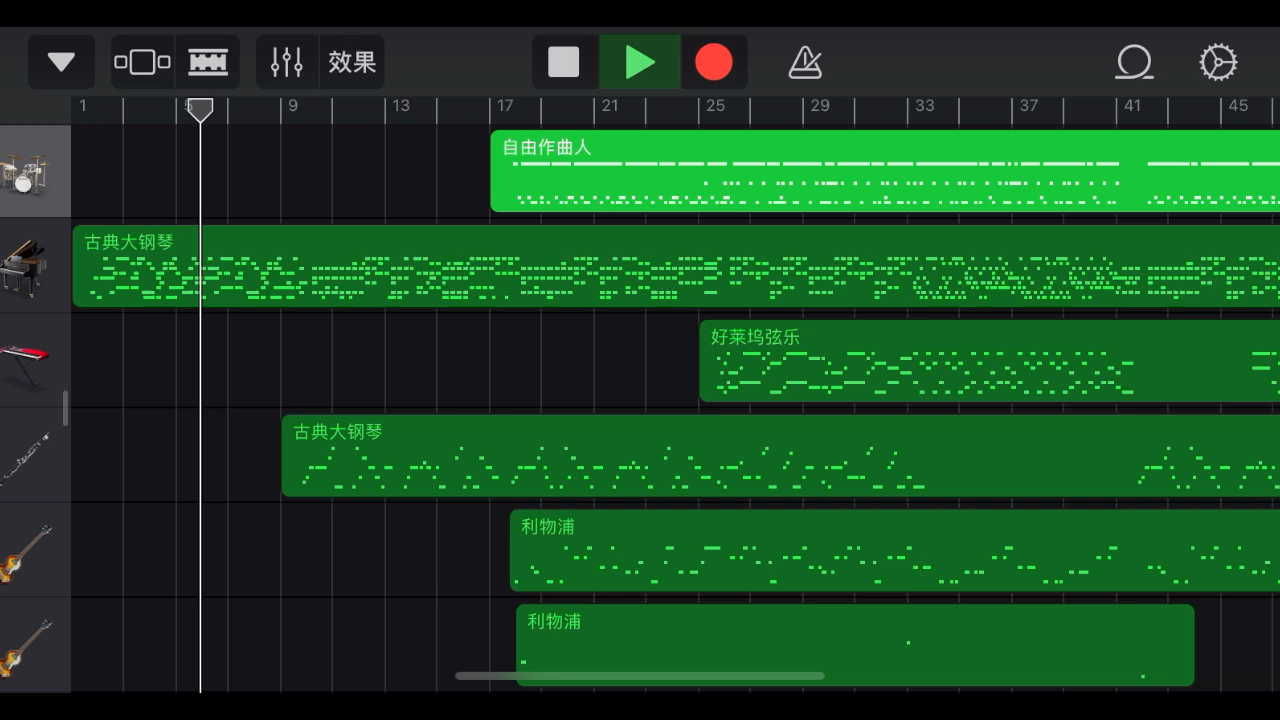Start recording with the red record button
Screen dimensions: 1280x720
(714, 62)
